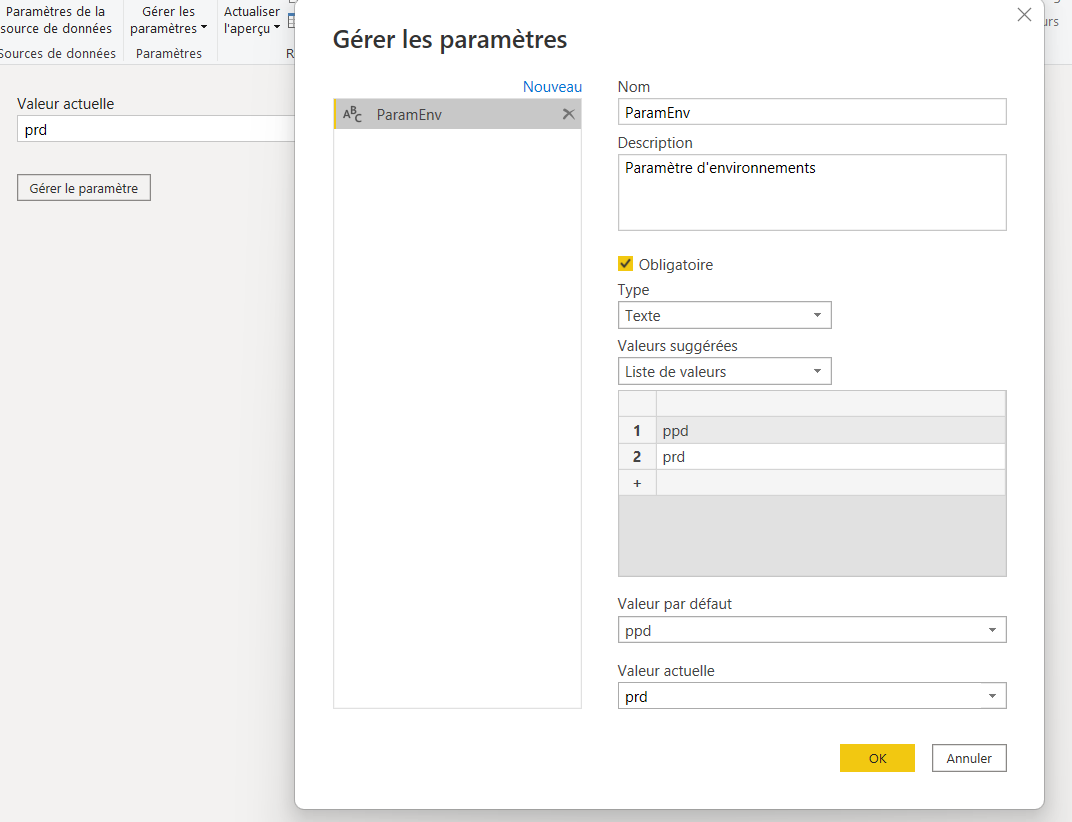Close the Gérer les paramètres dialog
This screenshot has height=822, width=1072.
[1023, 14]
